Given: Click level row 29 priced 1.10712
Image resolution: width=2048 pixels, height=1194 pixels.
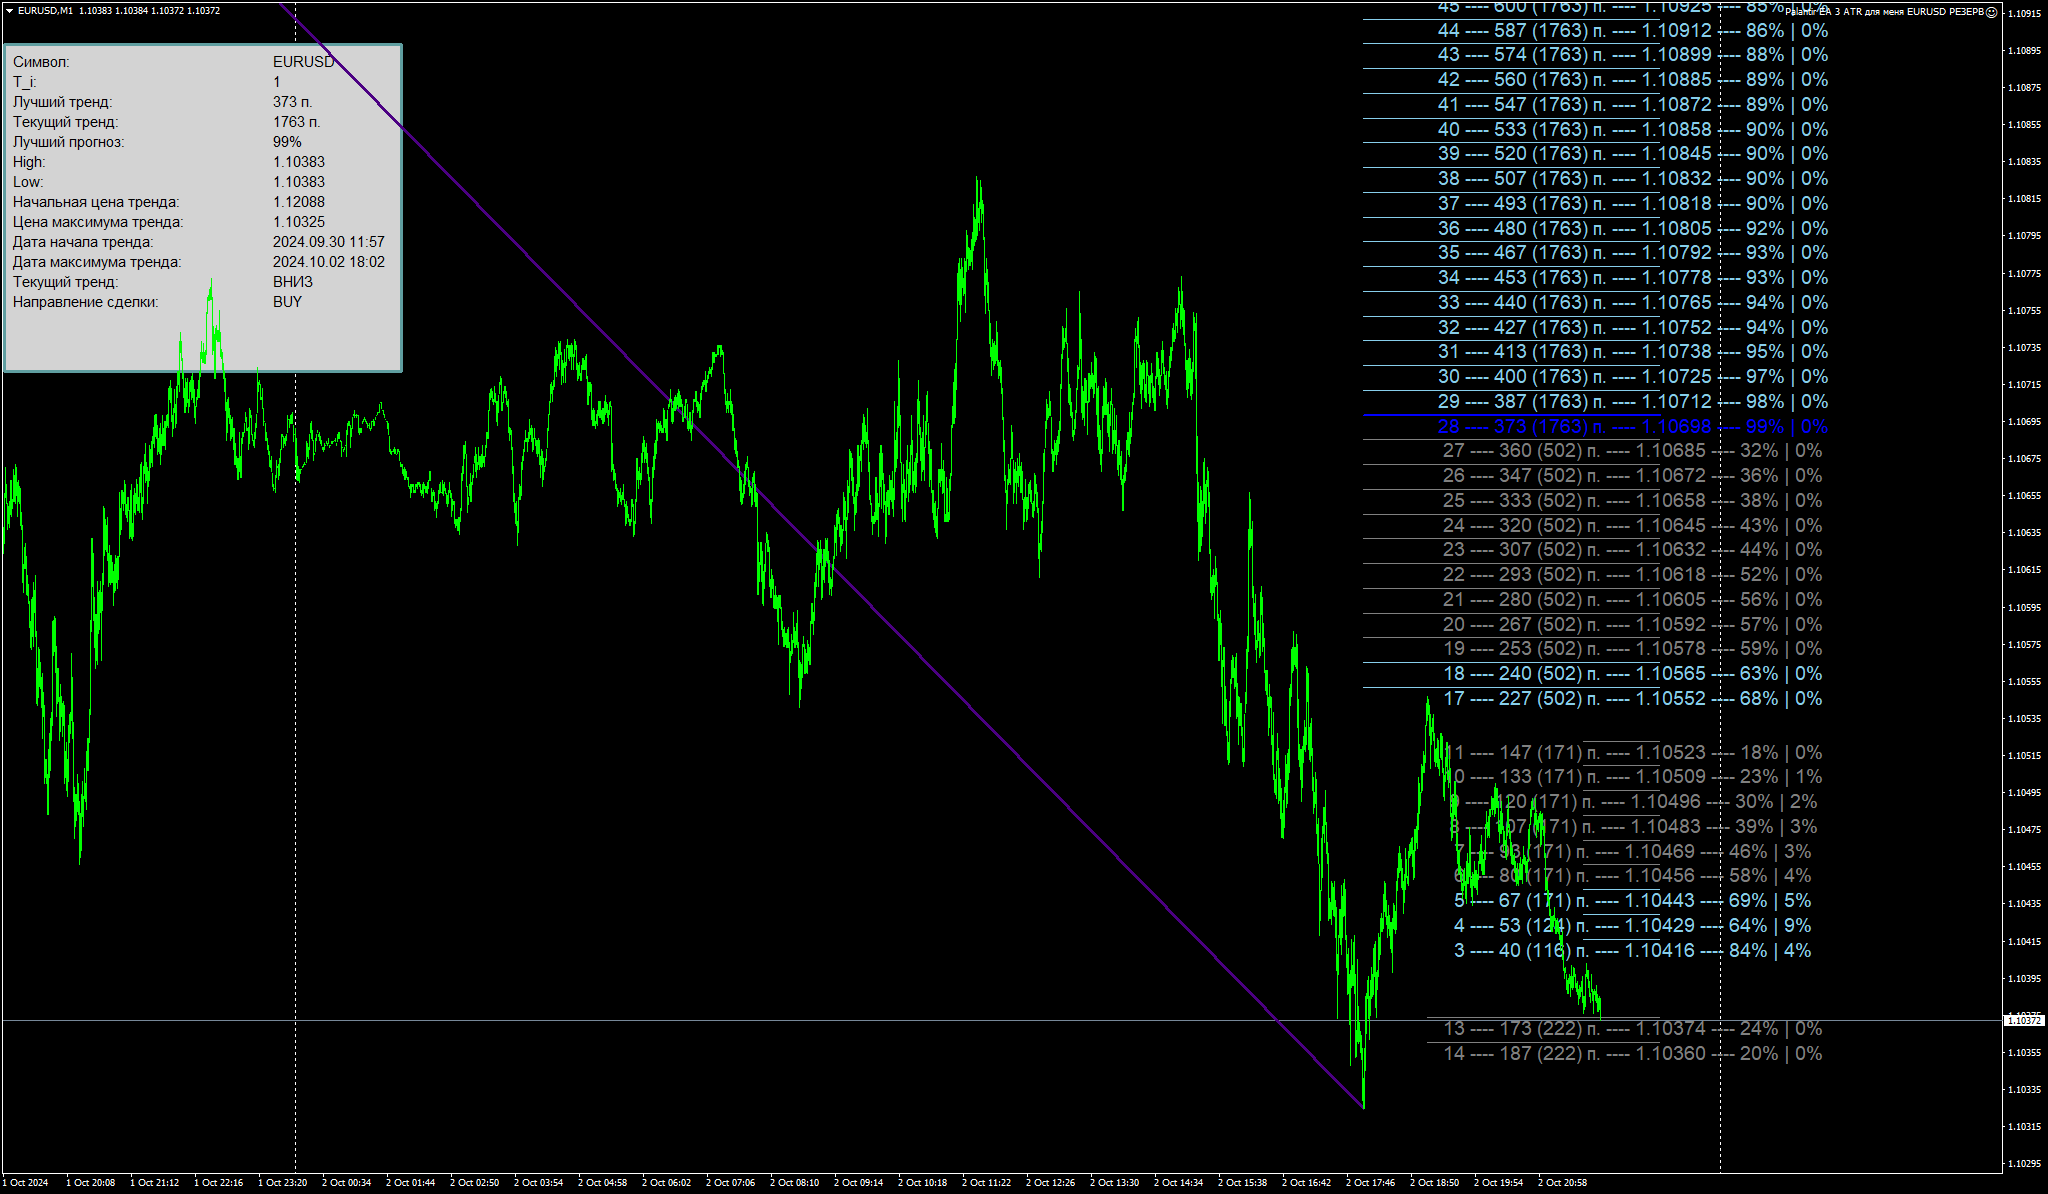Looking at the screenshot, I should (1633, 402).
